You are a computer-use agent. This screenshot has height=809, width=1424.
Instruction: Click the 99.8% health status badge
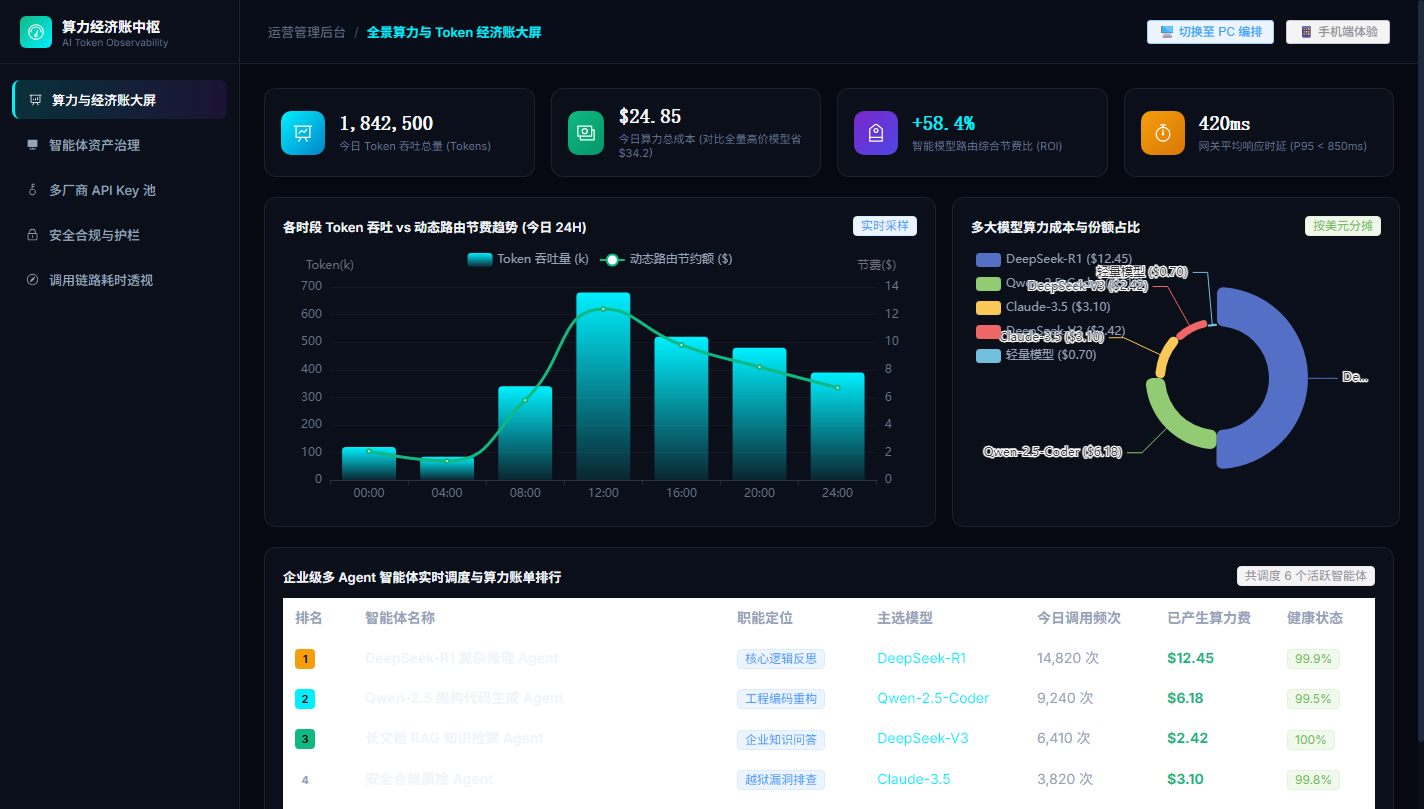click(1313, 779)
